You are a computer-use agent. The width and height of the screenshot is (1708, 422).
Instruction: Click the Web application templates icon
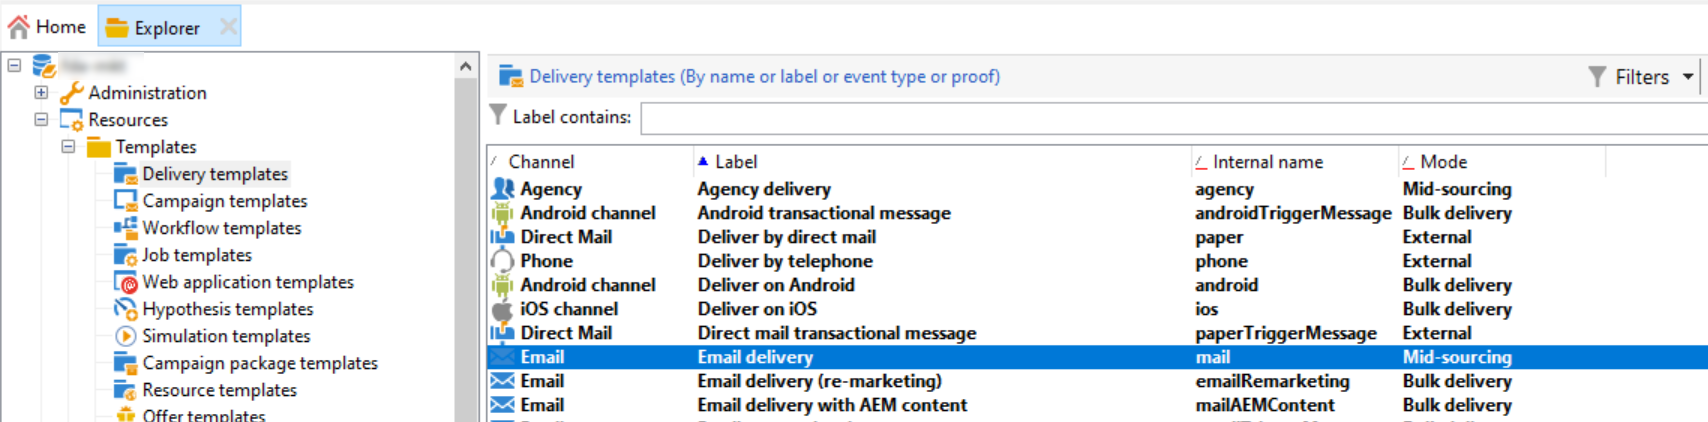(x=126, y=282)
